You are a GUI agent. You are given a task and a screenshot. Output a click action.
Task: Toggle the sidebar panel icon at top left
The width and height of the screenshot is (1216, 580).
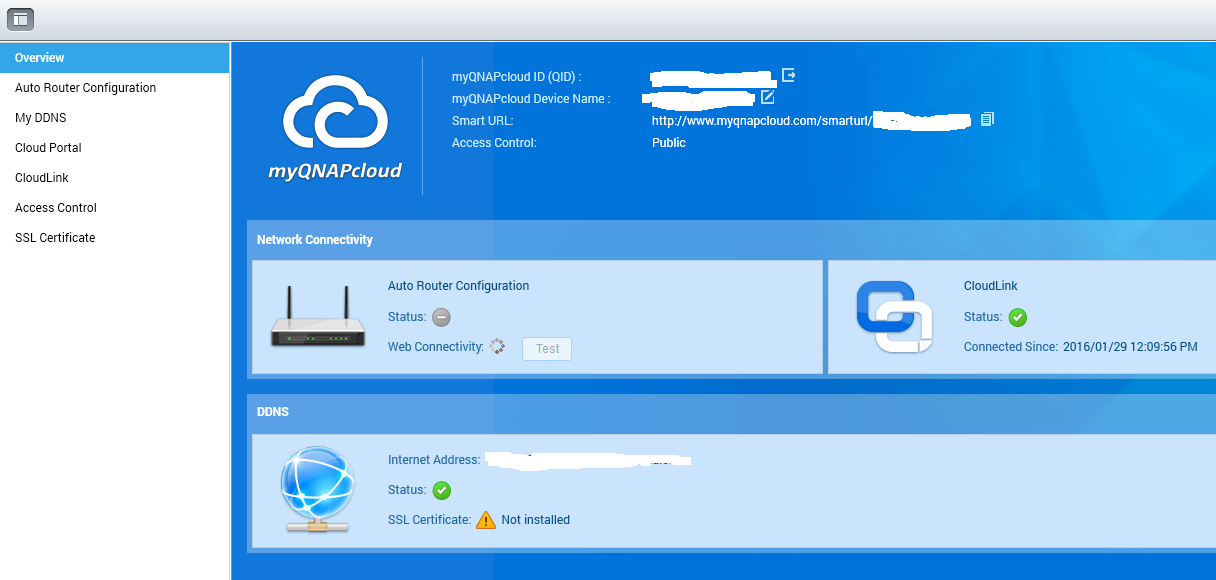20,19
